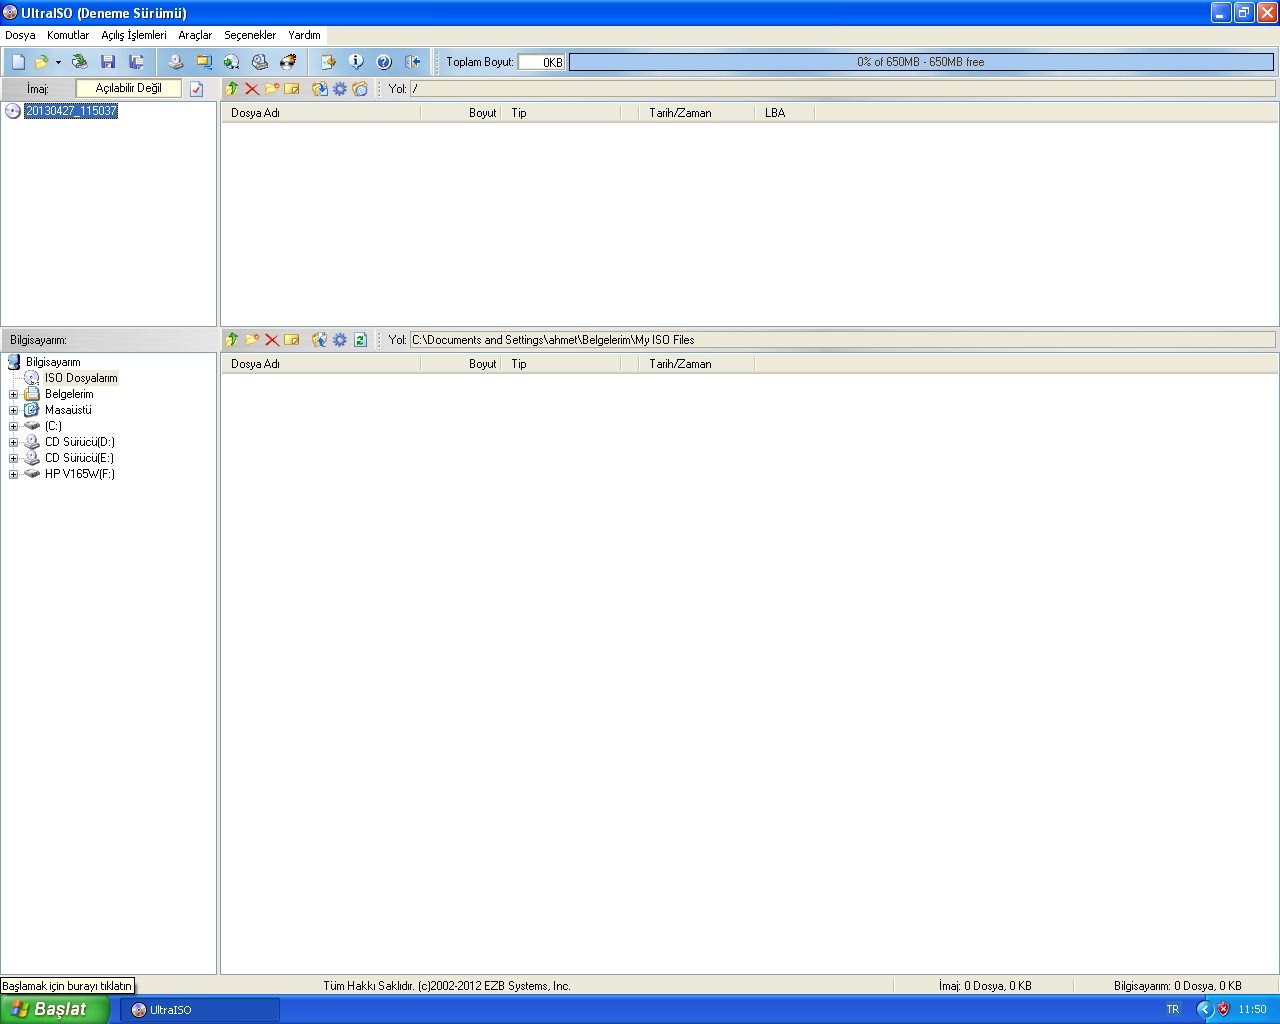The height and width of the screenshot is (1024, 1280).
Task: Toggle the boot info check icon beside Açılabilir Değil
Action: point(196,89)
